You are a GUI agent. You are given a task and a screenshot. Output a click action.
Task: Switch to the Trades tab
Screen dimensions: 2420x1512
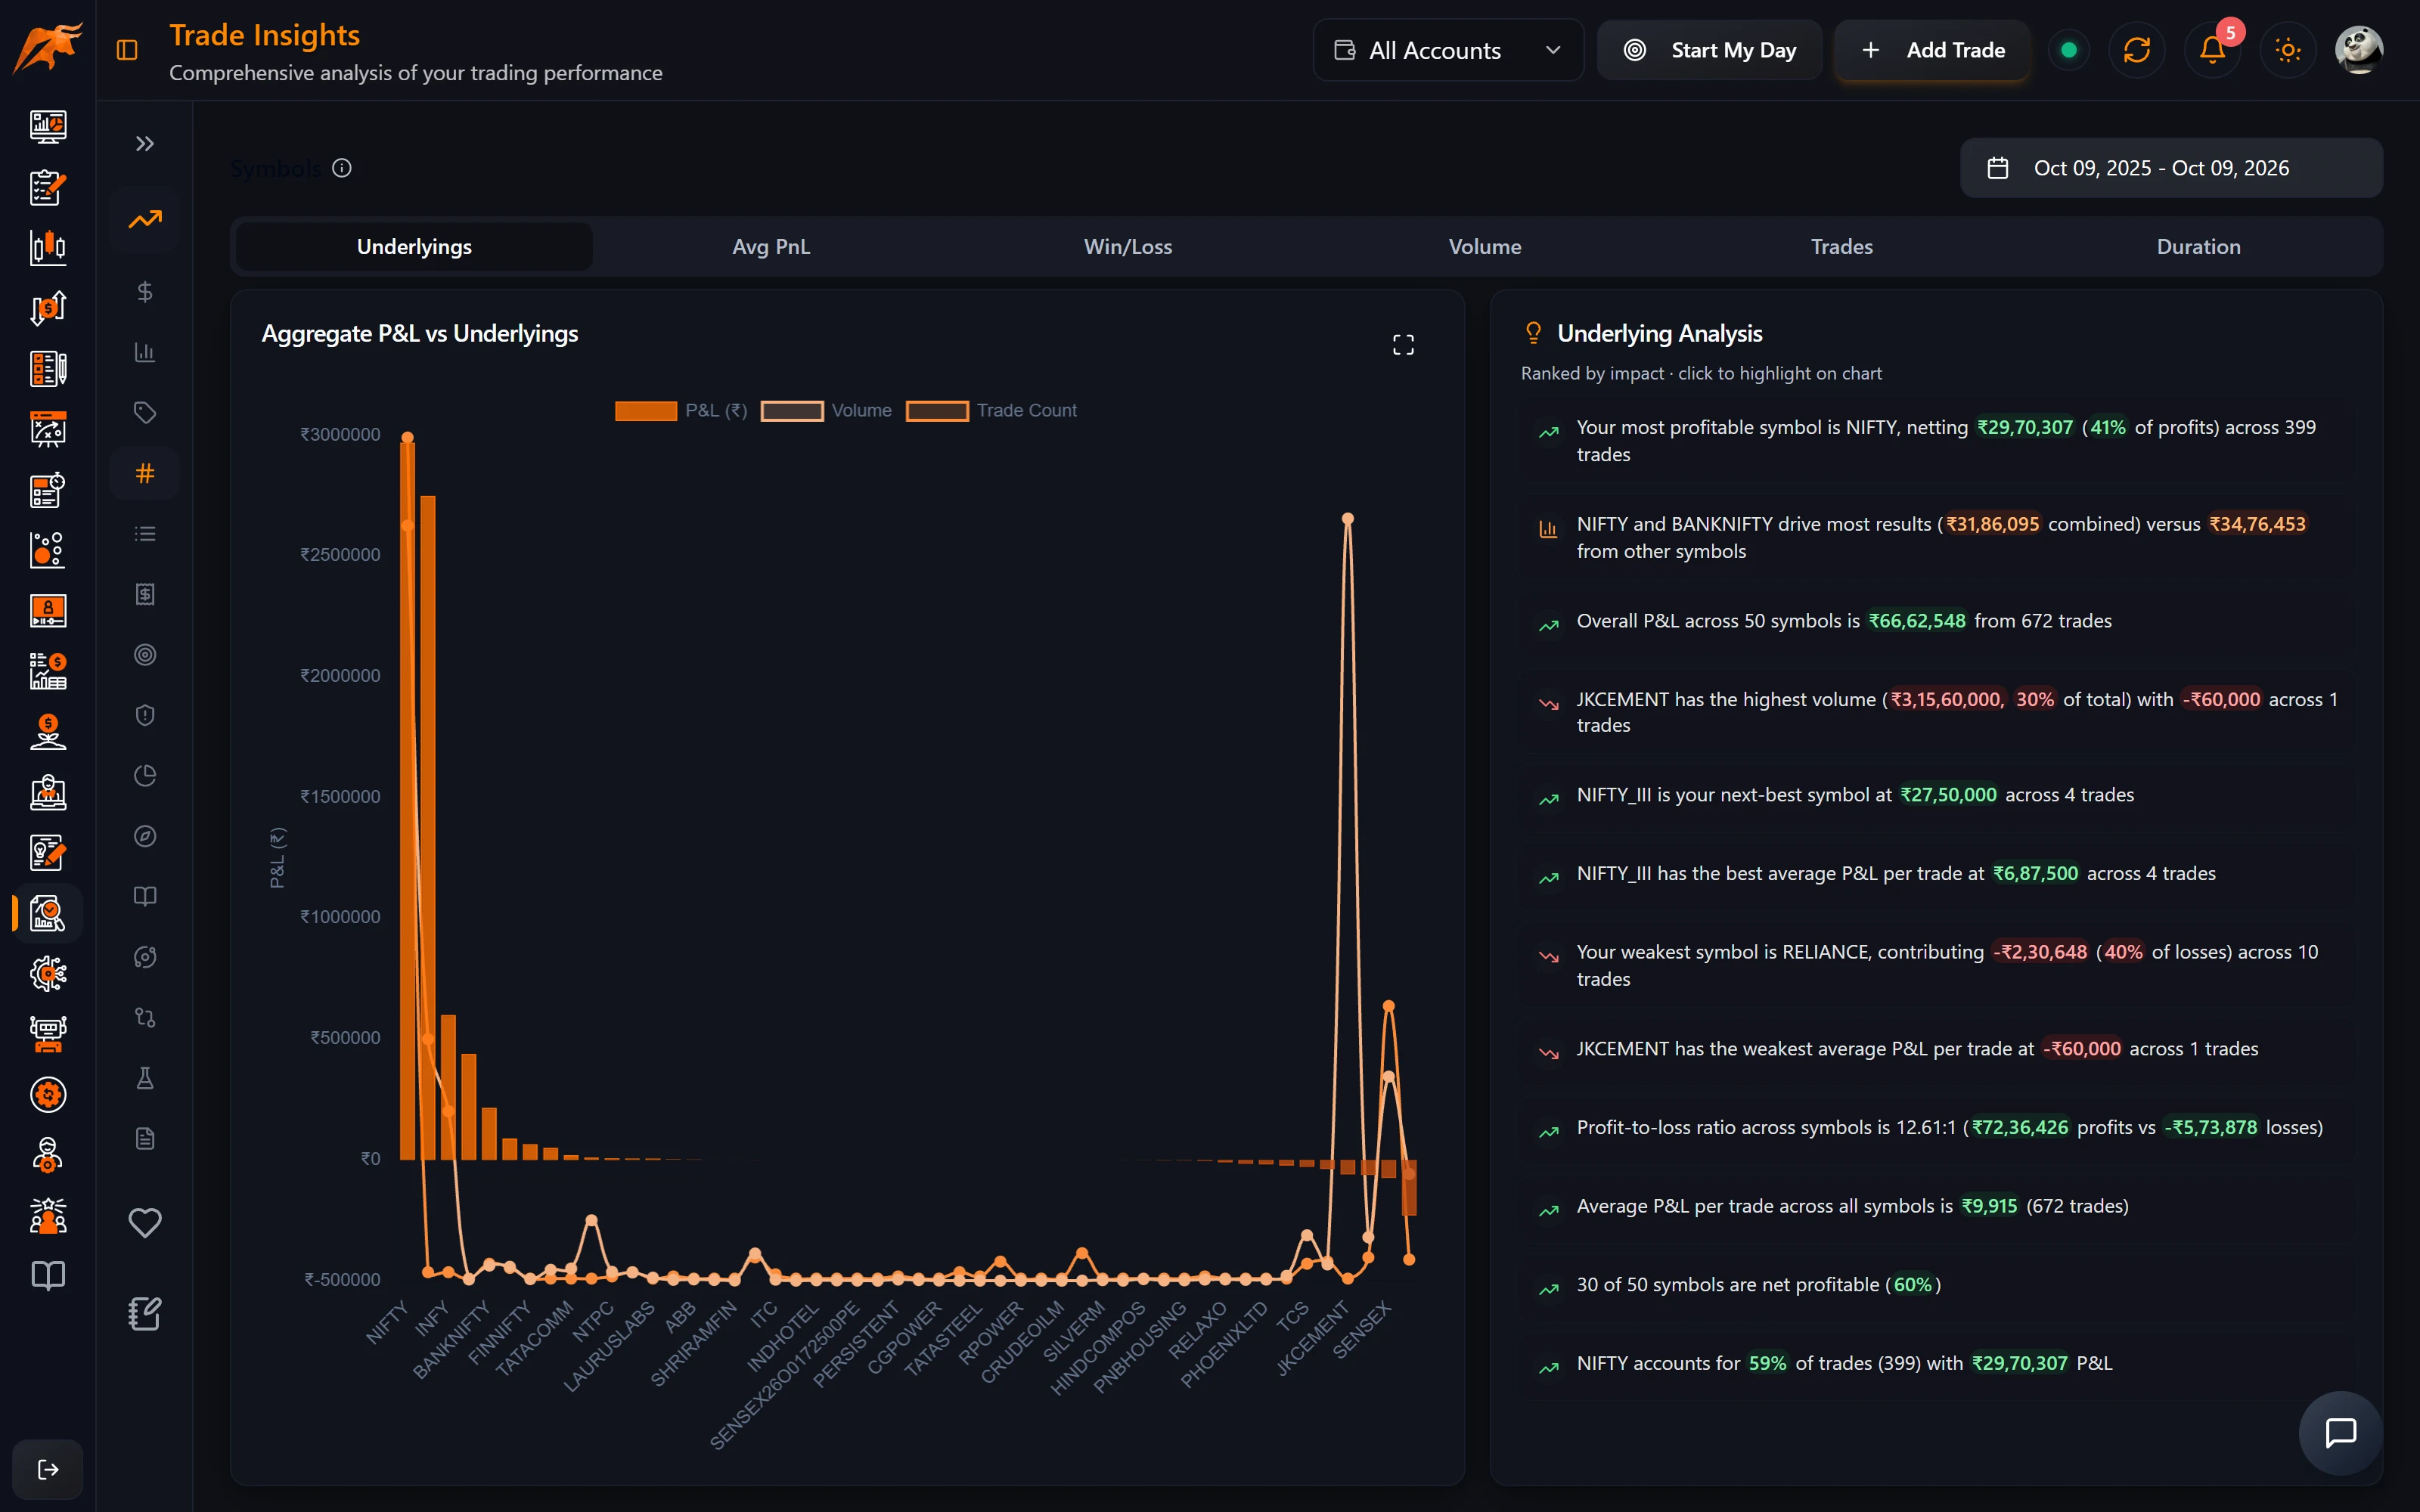click(x=1842, y=247)
